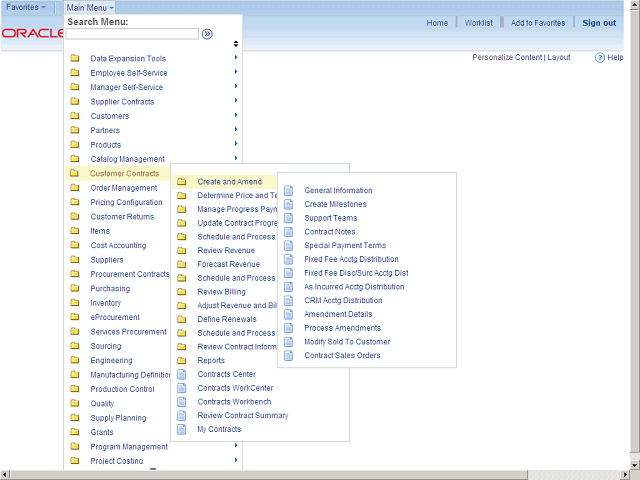Open the Worklist link
The height and width of the screenshot is (480, 640).
click(479, 23)
